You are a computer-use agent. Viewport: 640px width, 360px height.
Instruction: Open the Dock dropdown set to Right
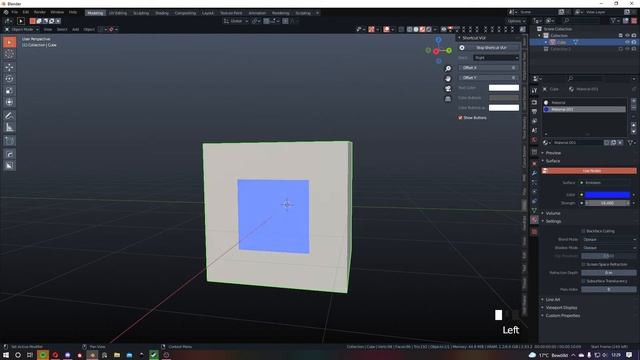pos(496,58)
